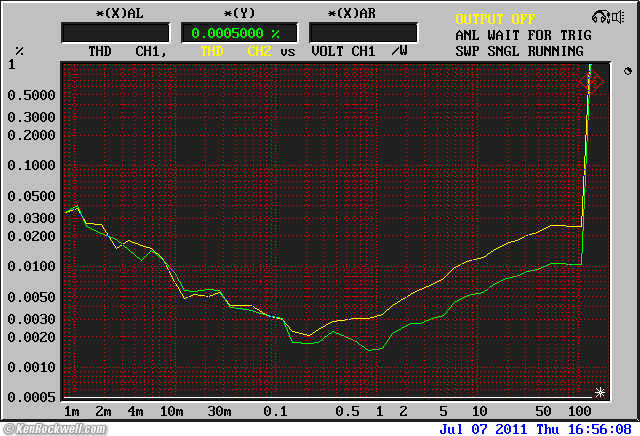Click the 30m X-axis label
The width and height of the screenshot is (640, 436).
pos(219,412)
